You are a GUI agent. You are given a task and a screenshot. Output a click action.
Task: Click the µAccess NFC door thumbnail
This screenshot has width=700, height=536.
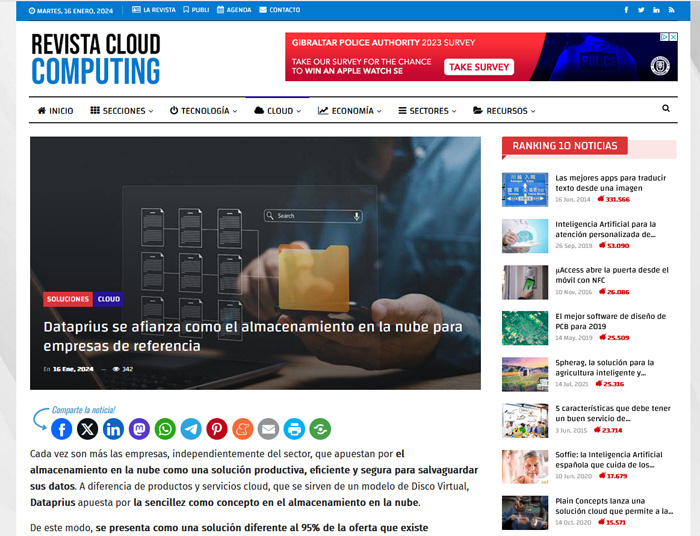coord(525,282)
